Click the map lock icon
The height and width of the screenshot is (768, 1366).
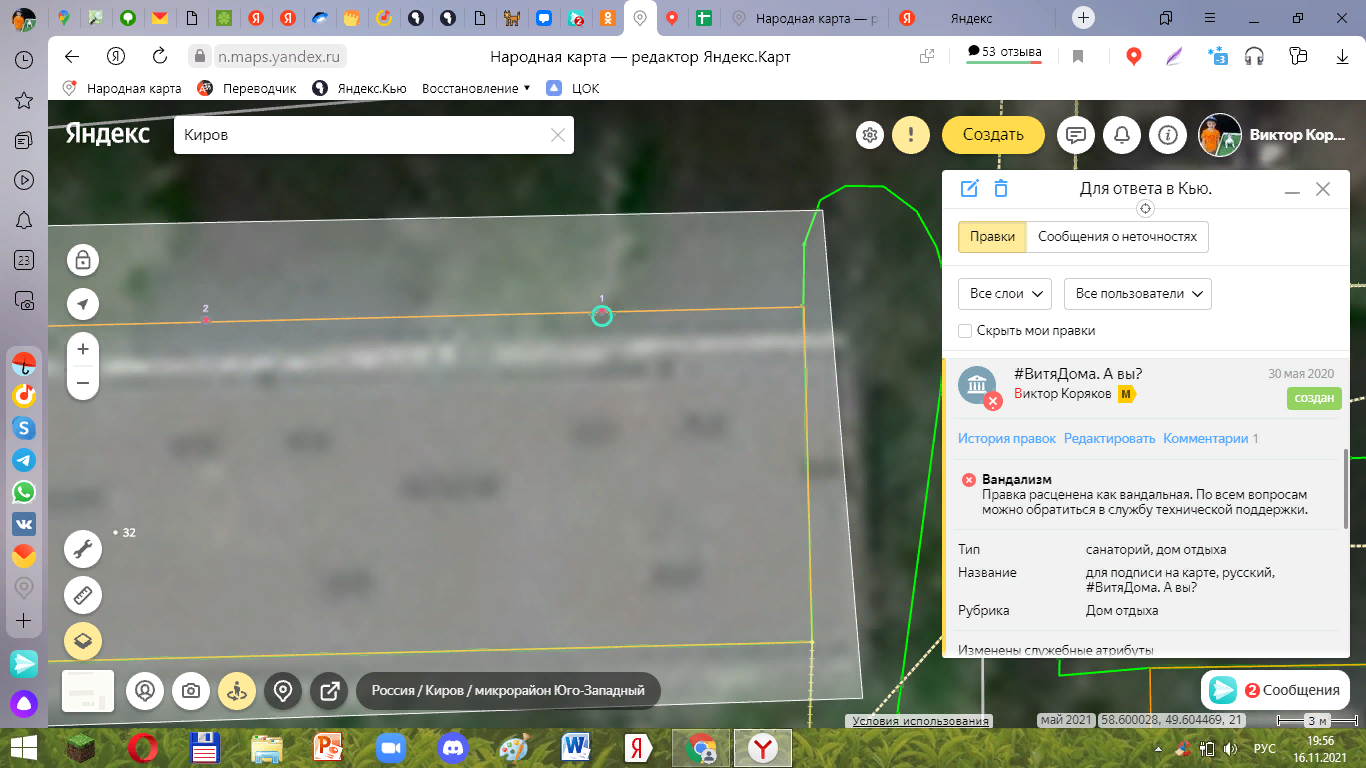pyautogui.click(x=83, y=260)
